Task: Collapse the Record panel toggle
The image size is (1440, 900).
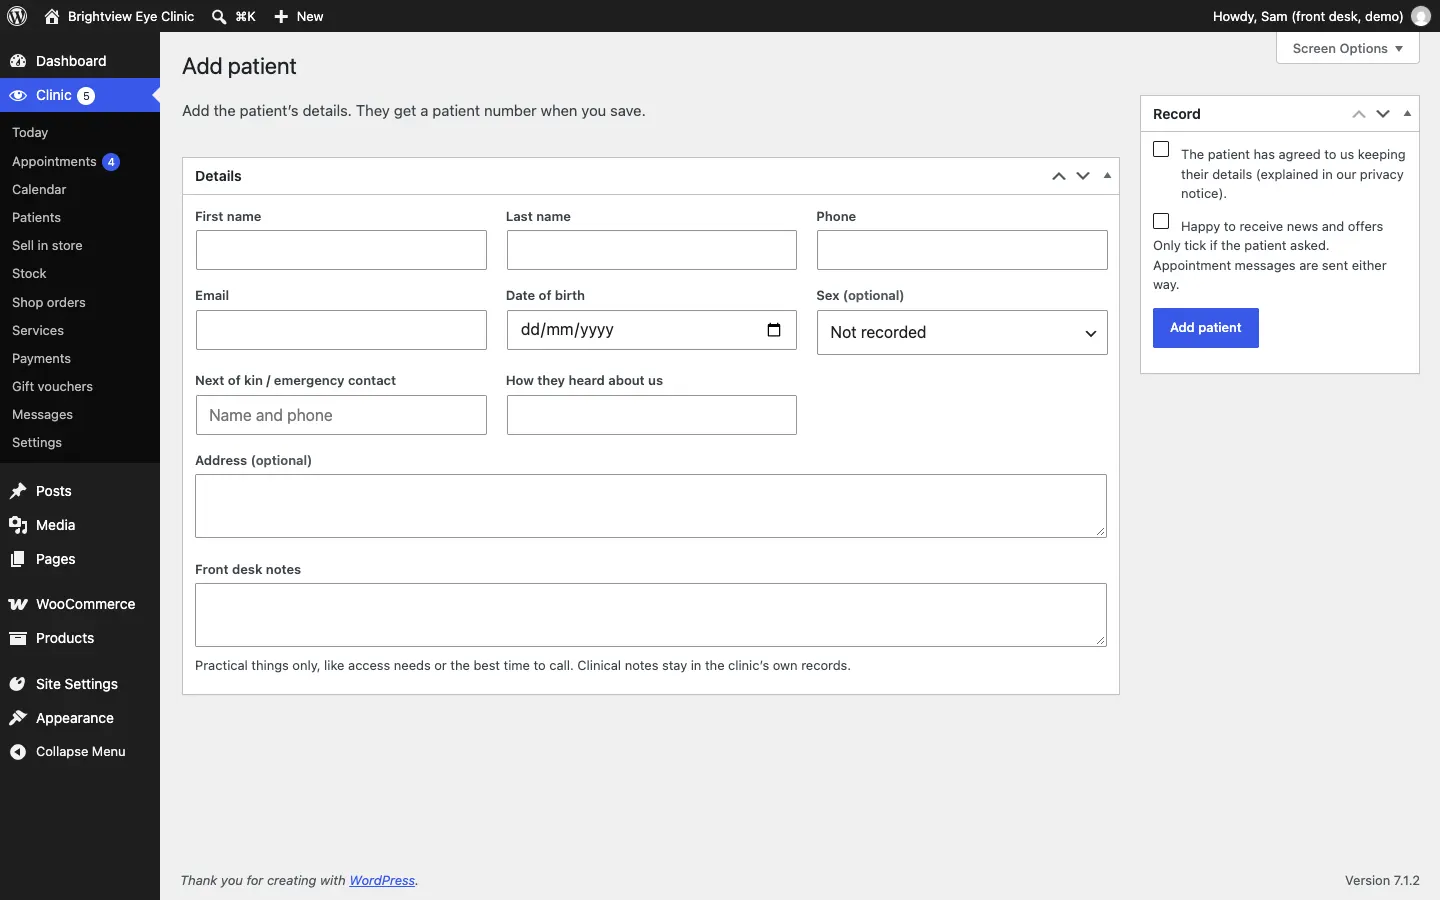Action: (x=1408, y=114)
